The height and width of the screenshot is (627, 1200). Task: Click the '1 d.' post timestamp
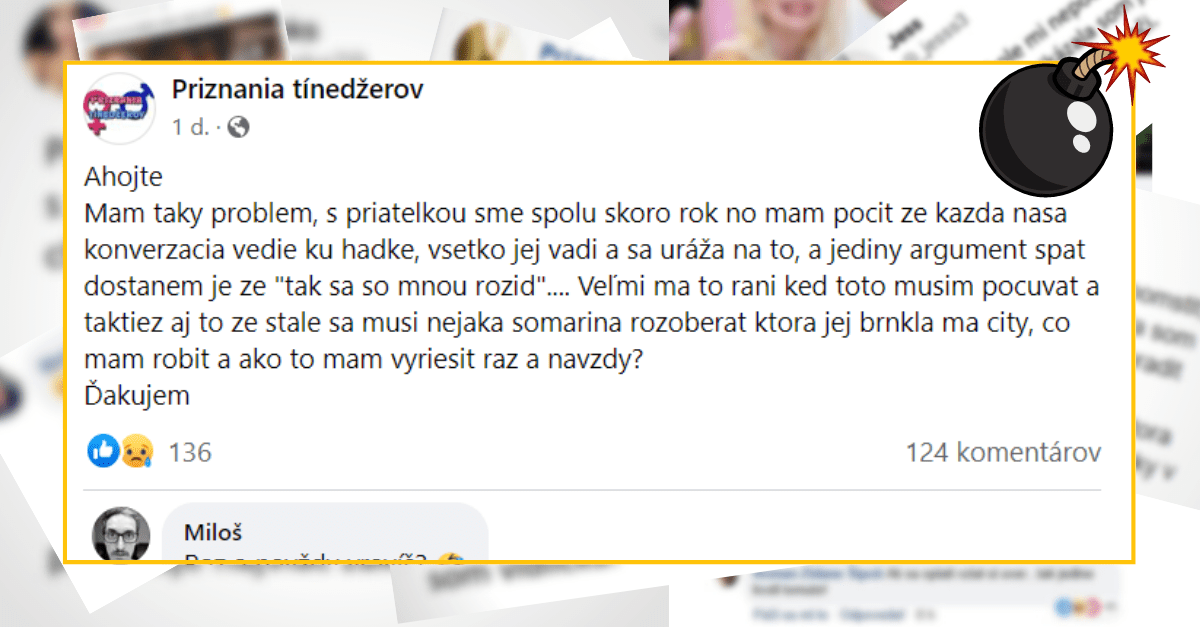pyautogui.click(x=190, y=127)
